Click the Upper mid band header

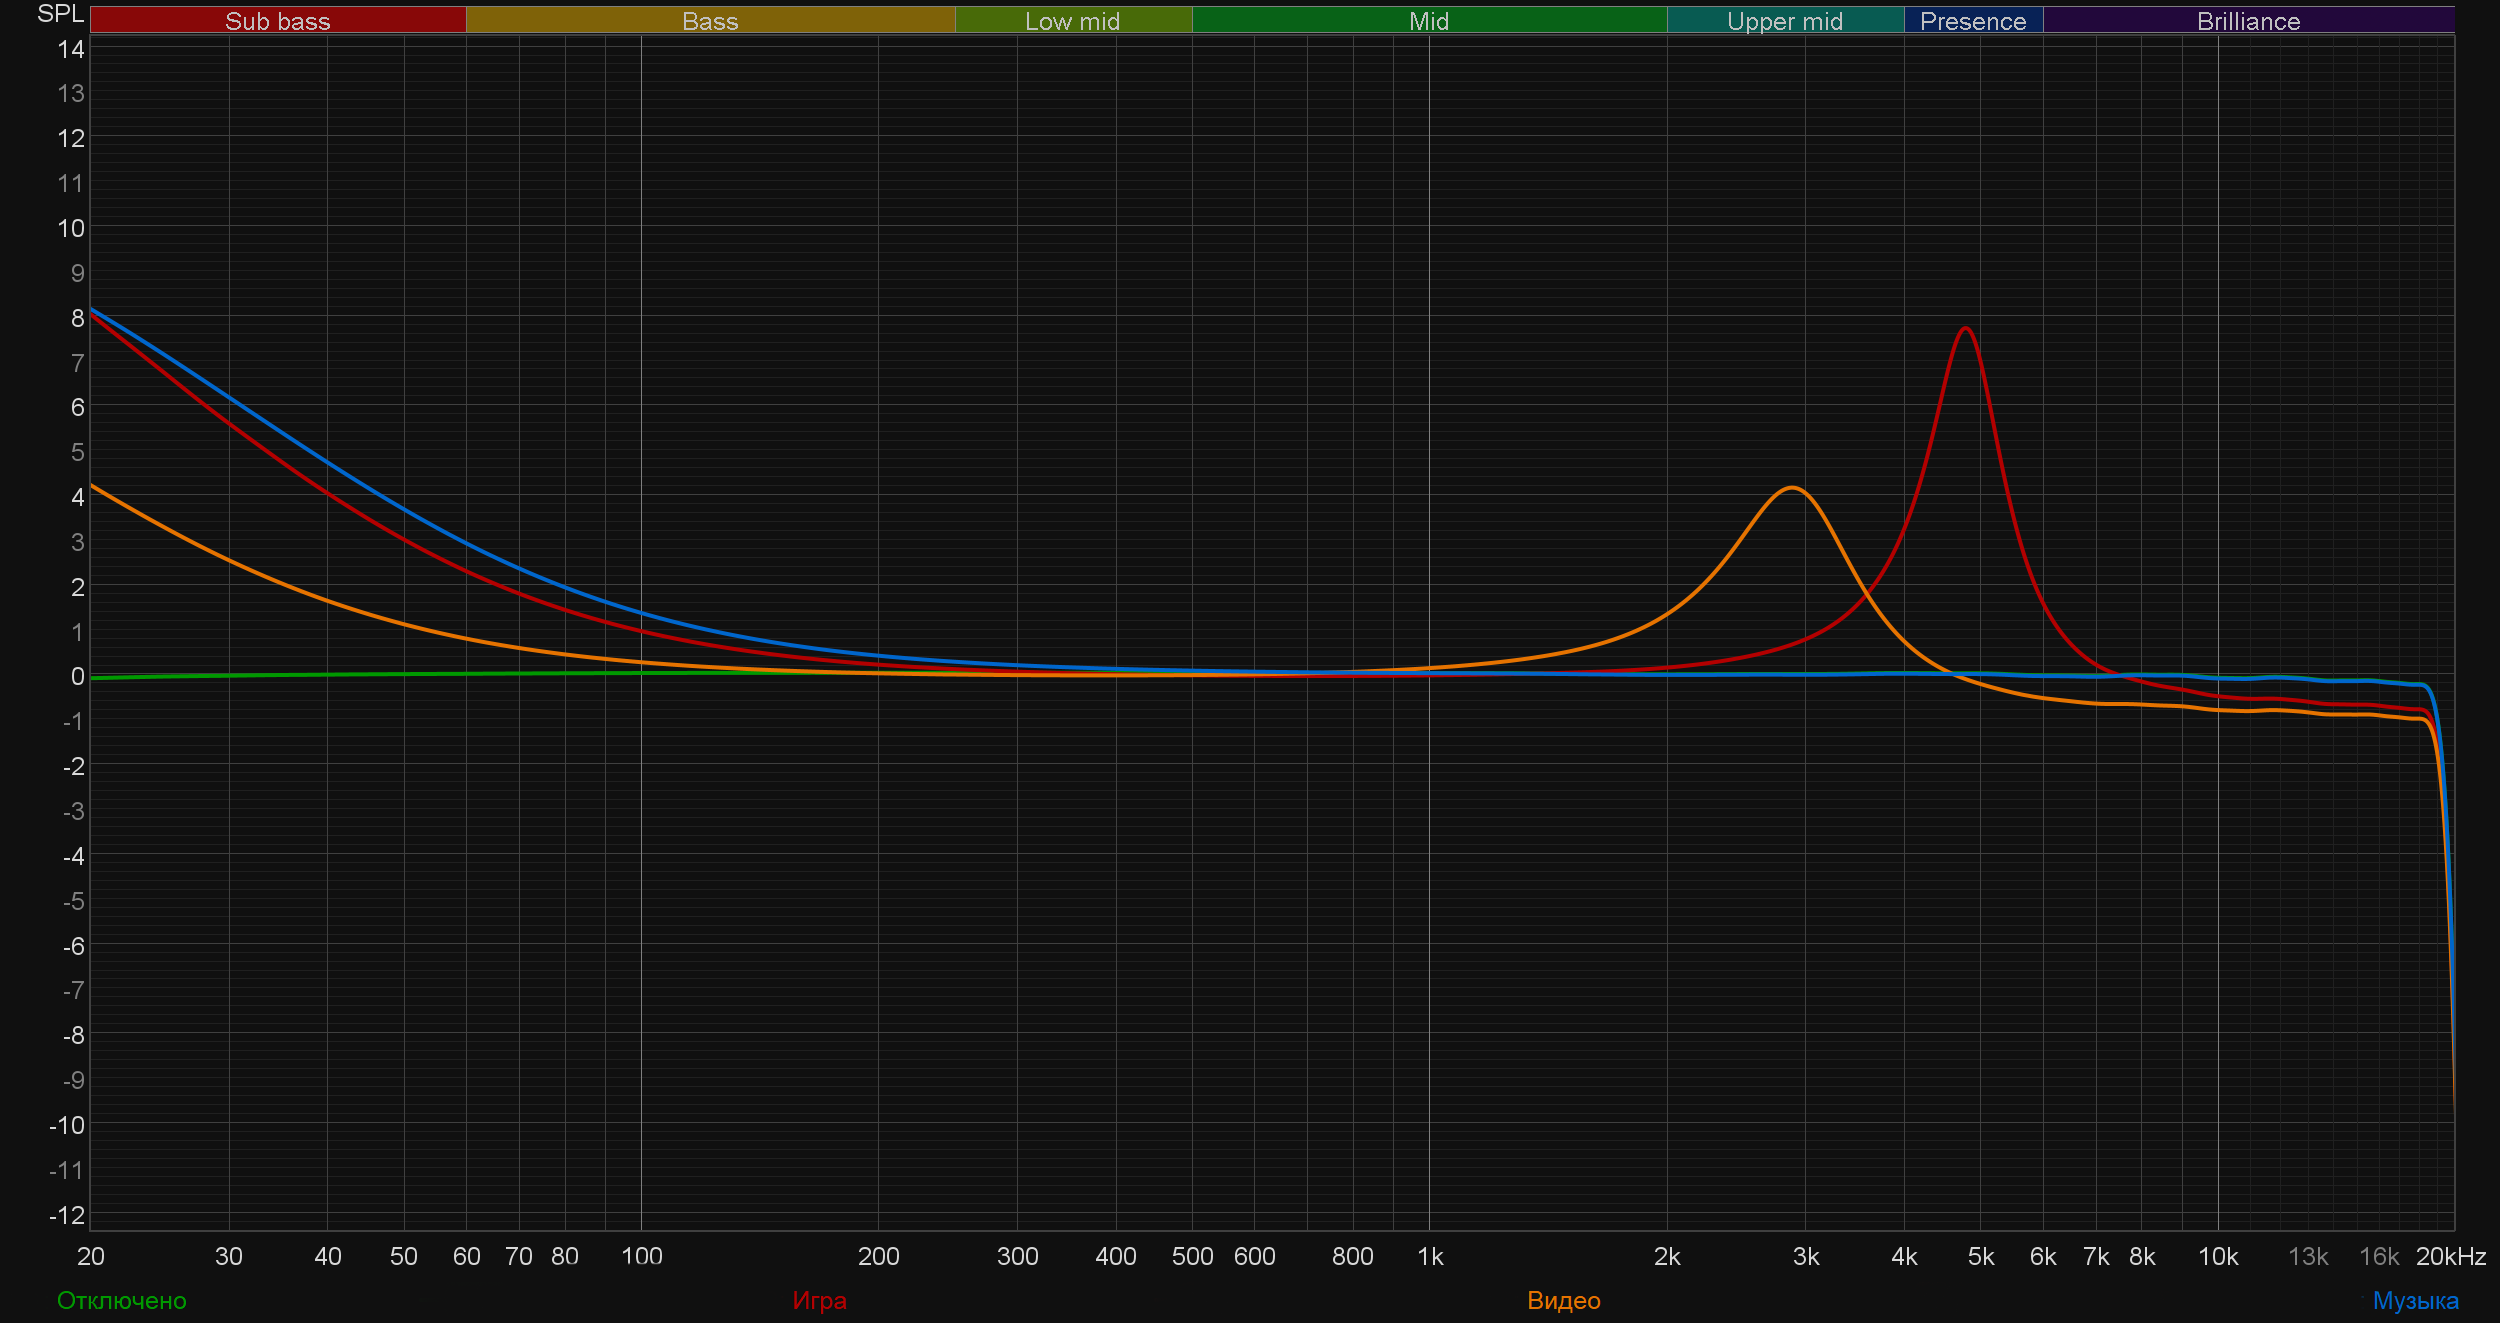click(1784, 21)
